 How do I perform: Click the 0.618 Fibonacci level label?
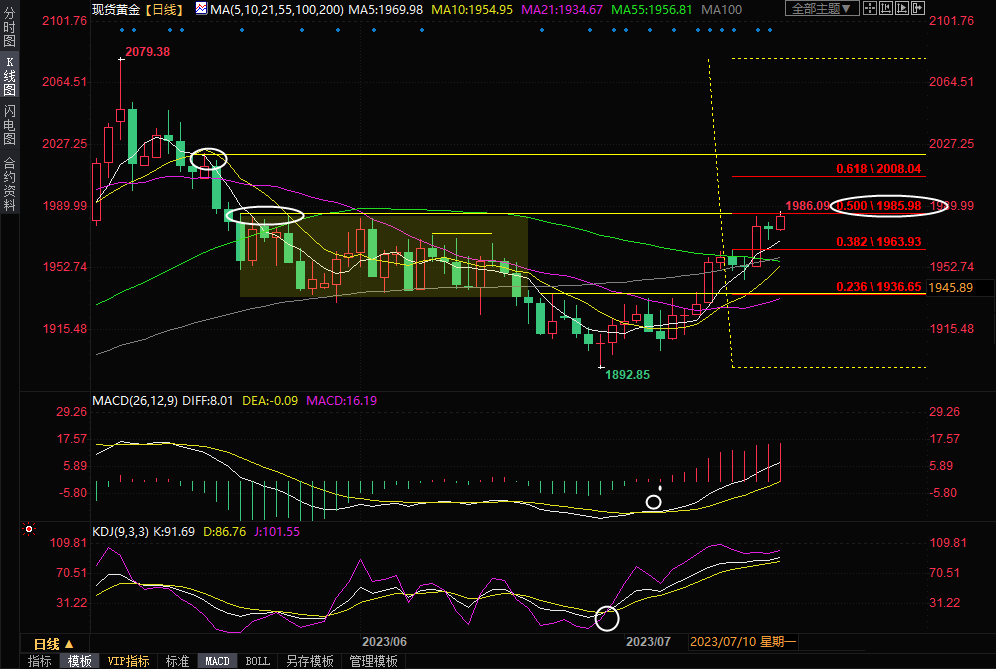tap(878, 169)
